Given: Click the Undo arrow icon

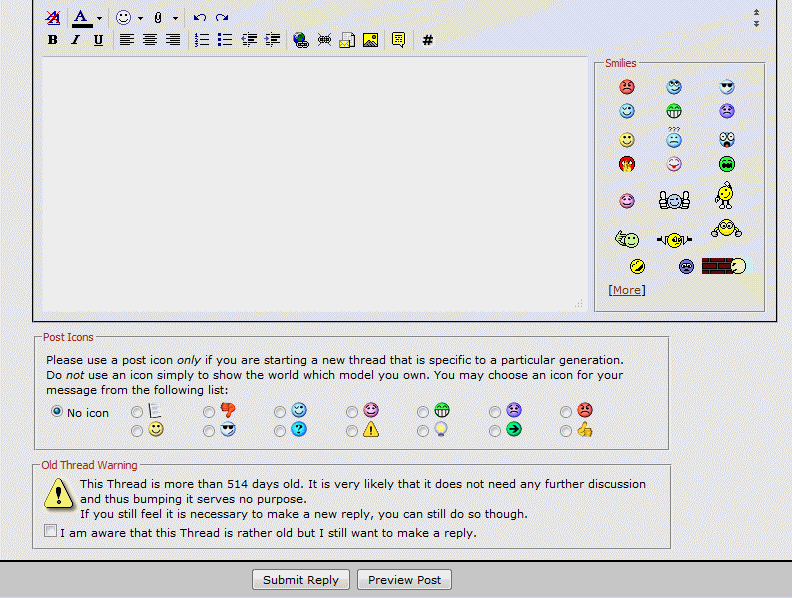Looking at the screenshot, I should (200, 18).
